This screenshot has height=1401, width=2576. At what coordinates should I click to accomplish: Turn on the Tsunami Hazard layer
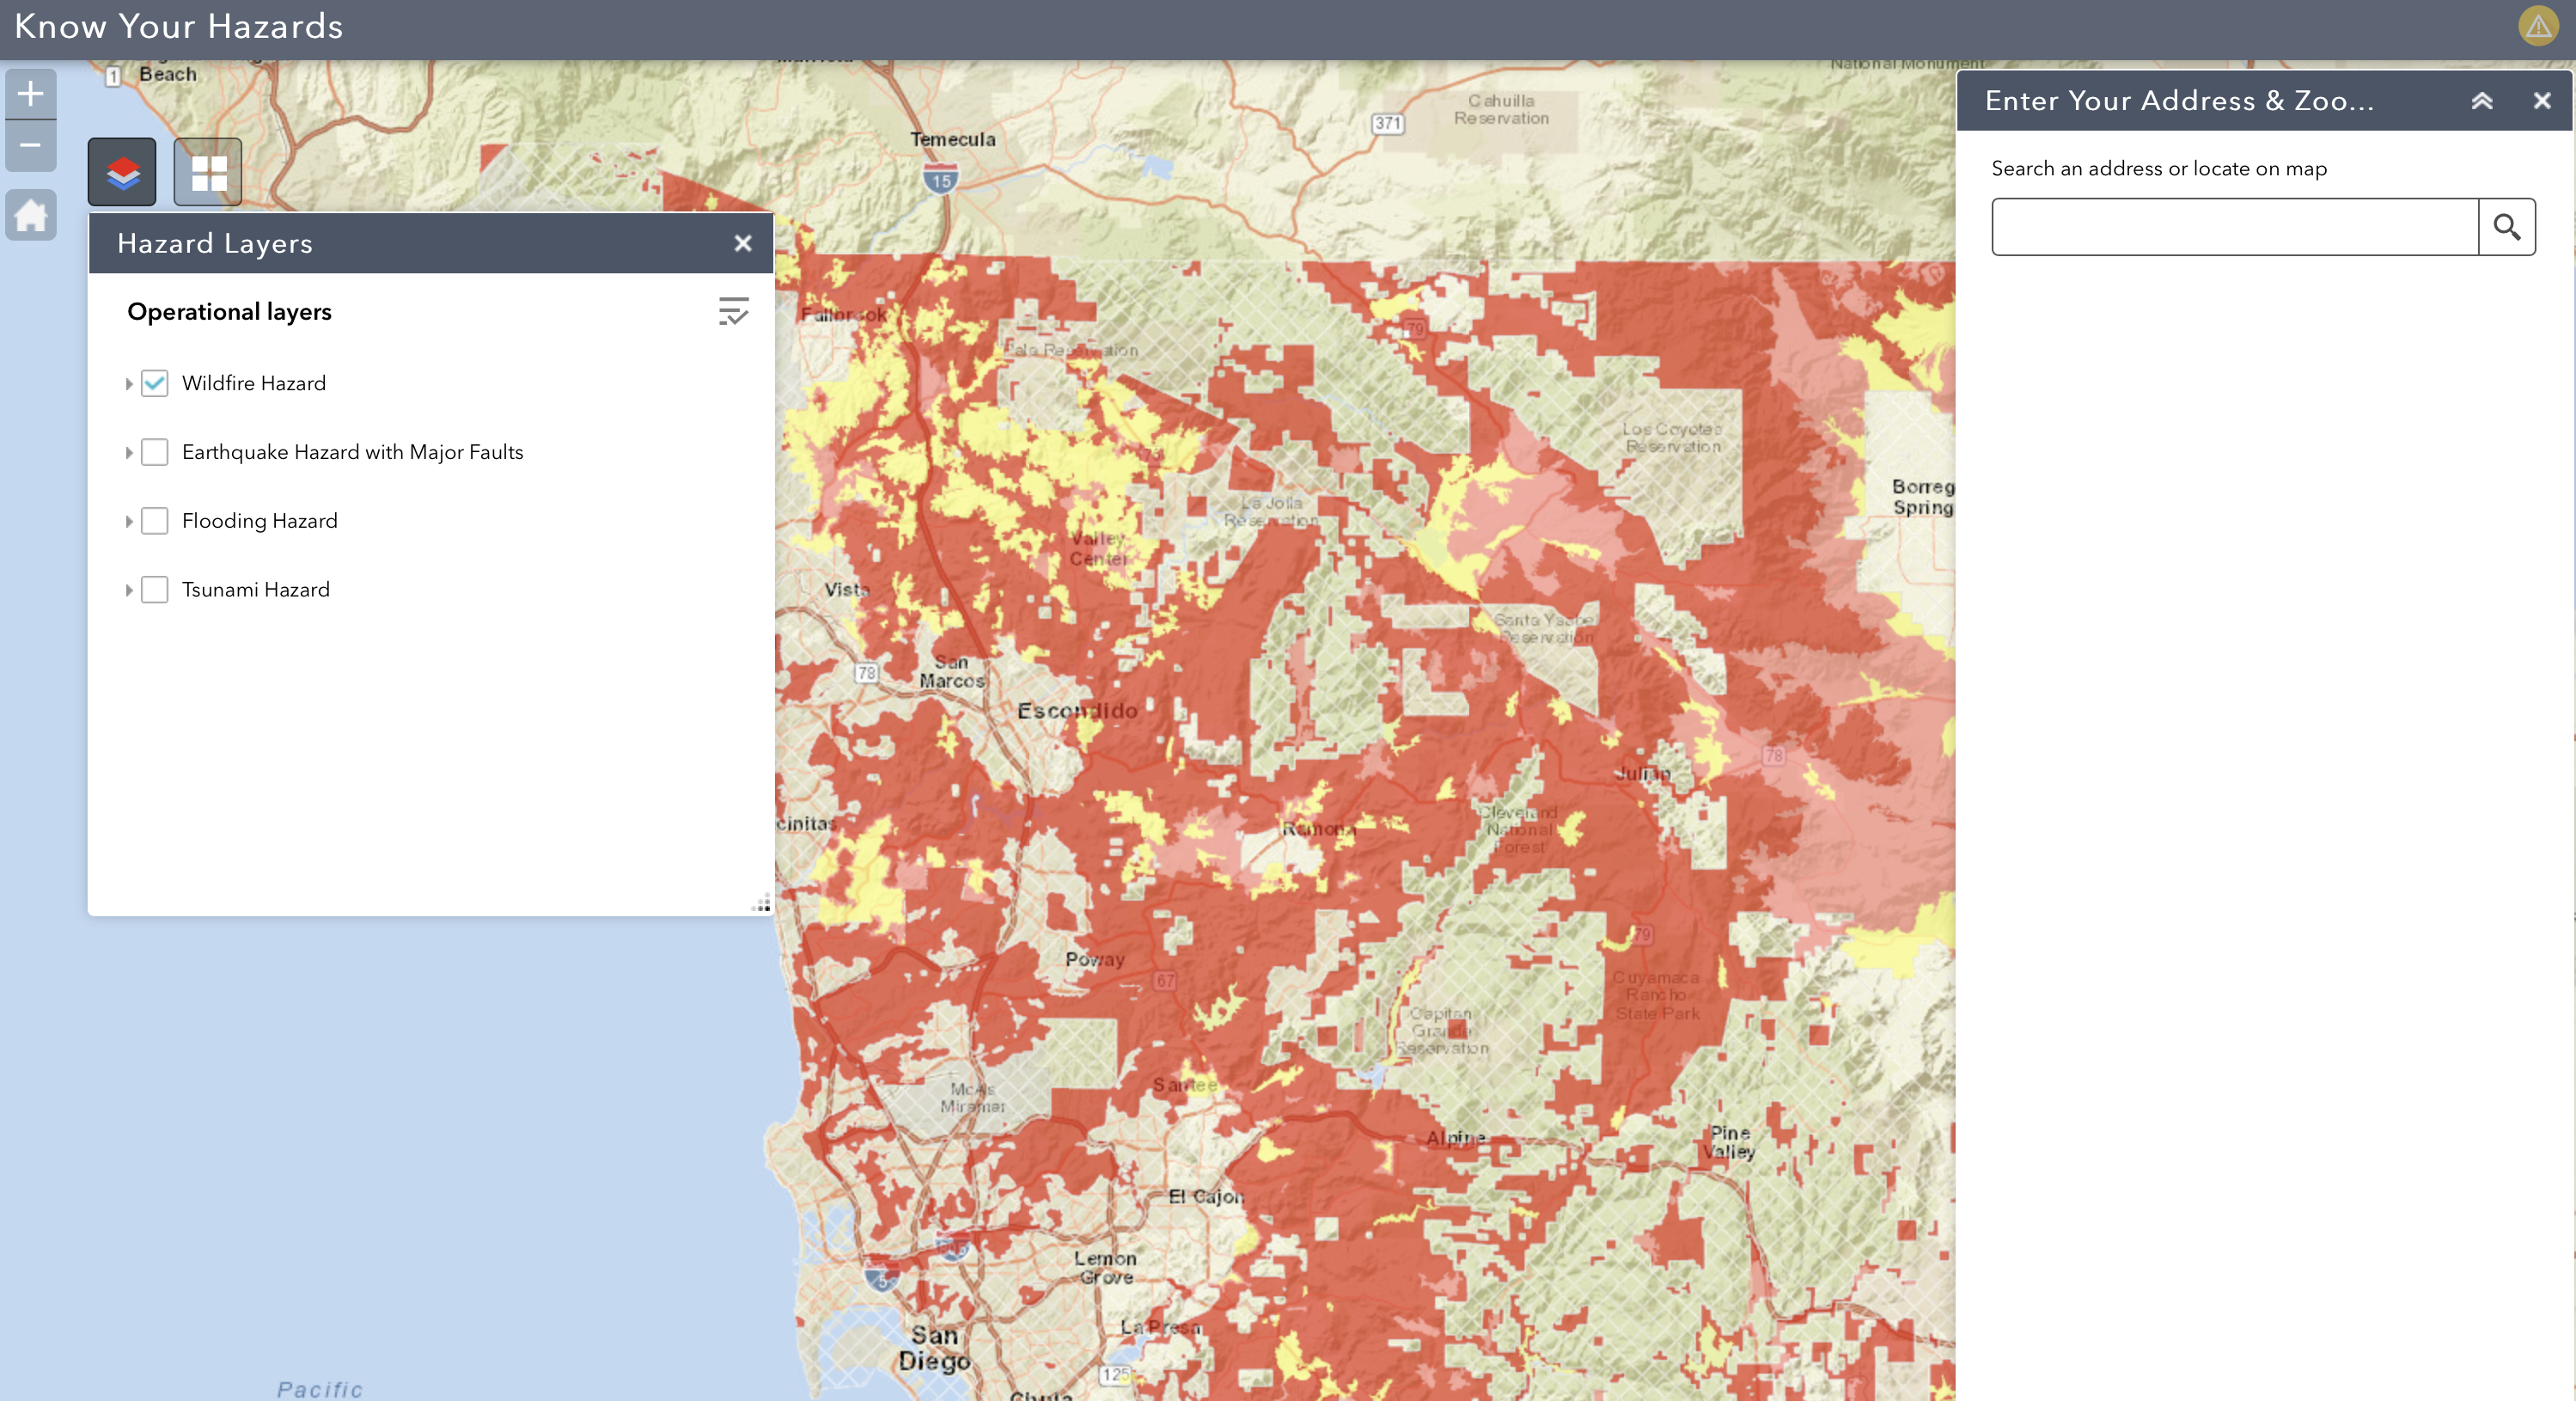[x=155, y=590]
